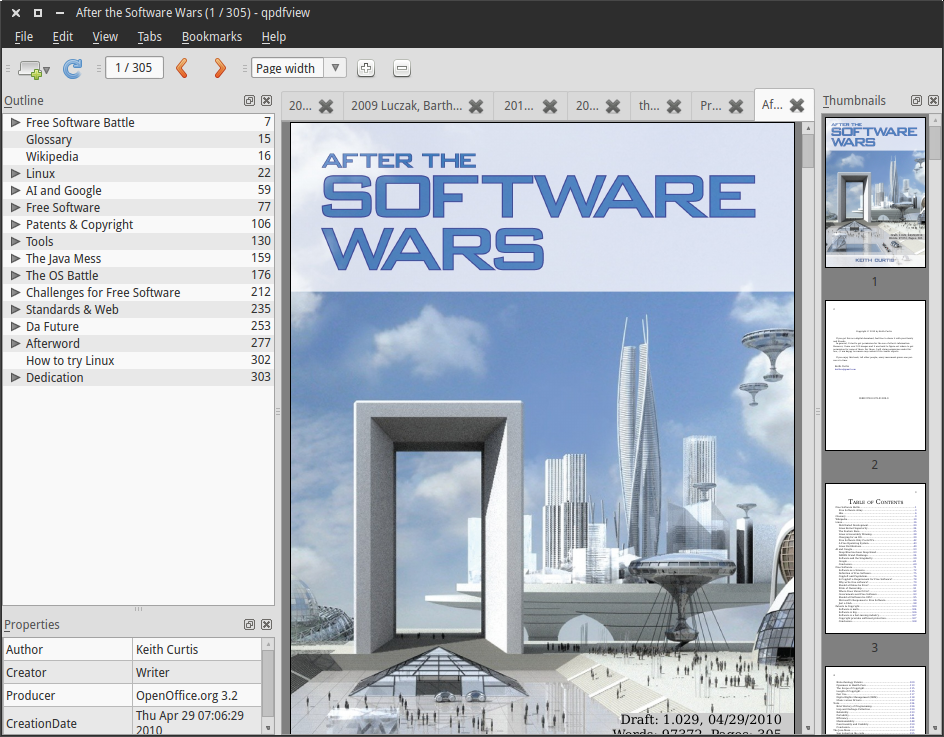
Task: Select the Free Software outline entry
Action: [x=63, y=208]
